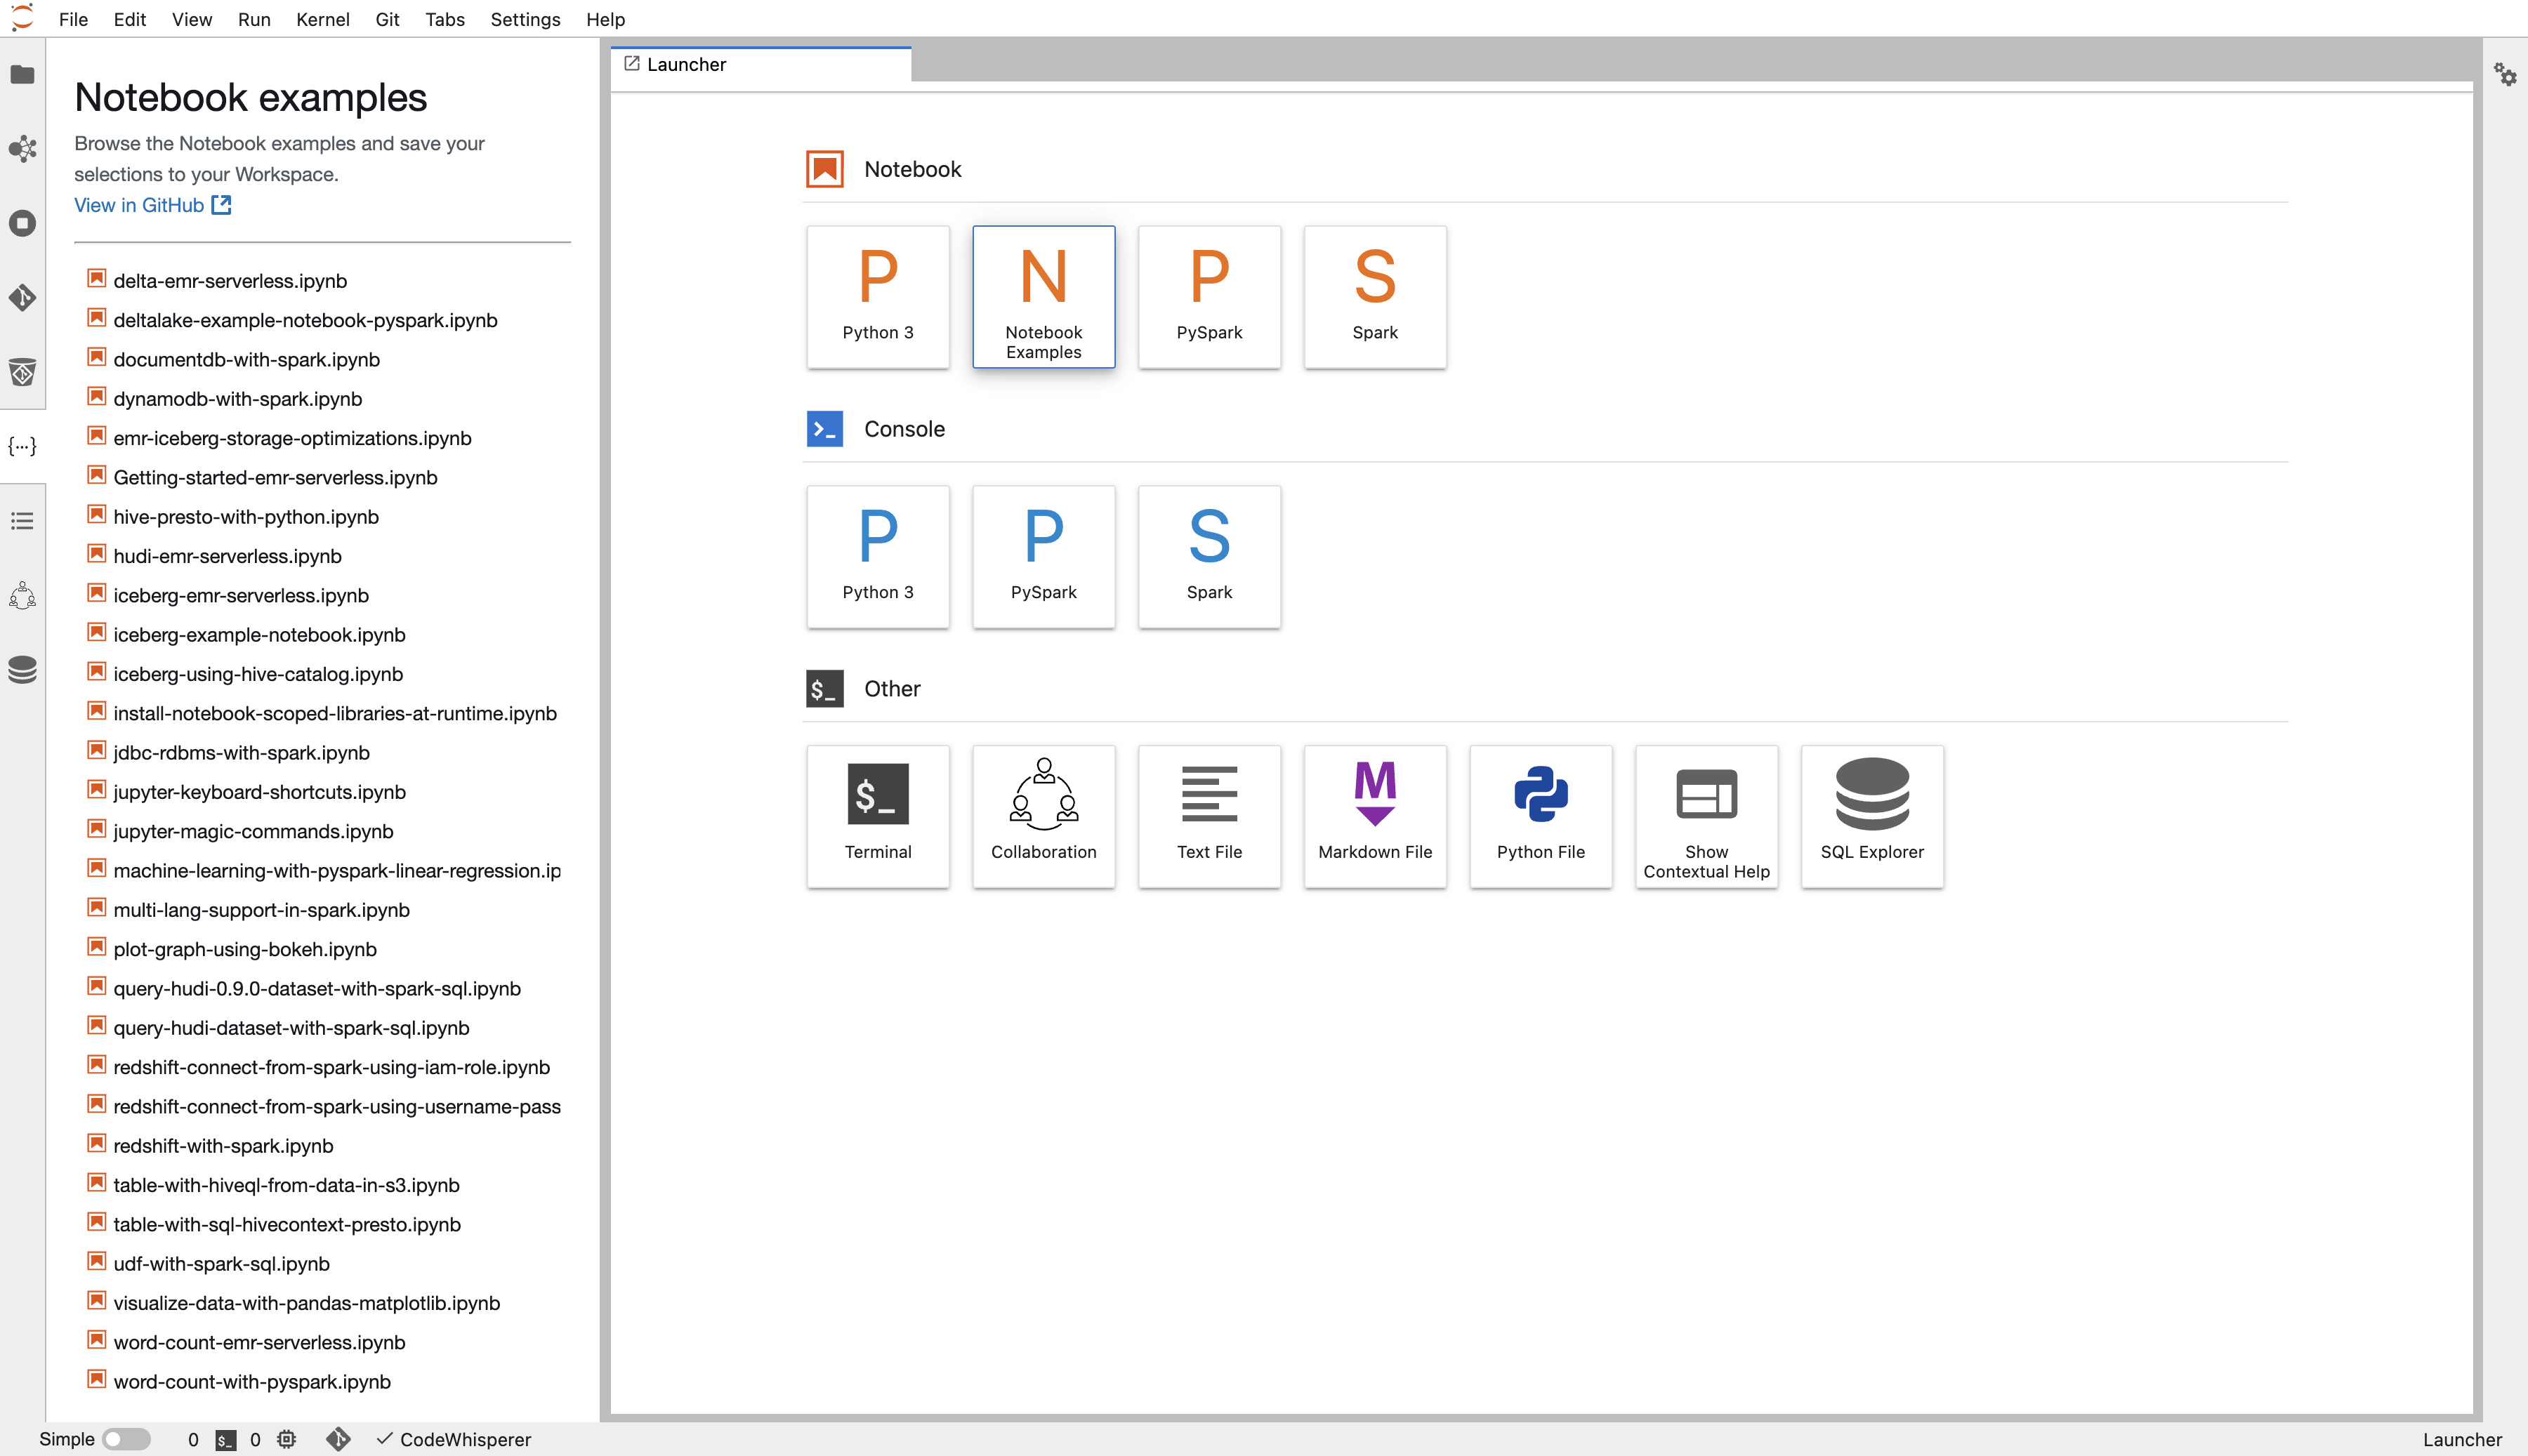Open the Git sidebar panel

tap(22, 297)
